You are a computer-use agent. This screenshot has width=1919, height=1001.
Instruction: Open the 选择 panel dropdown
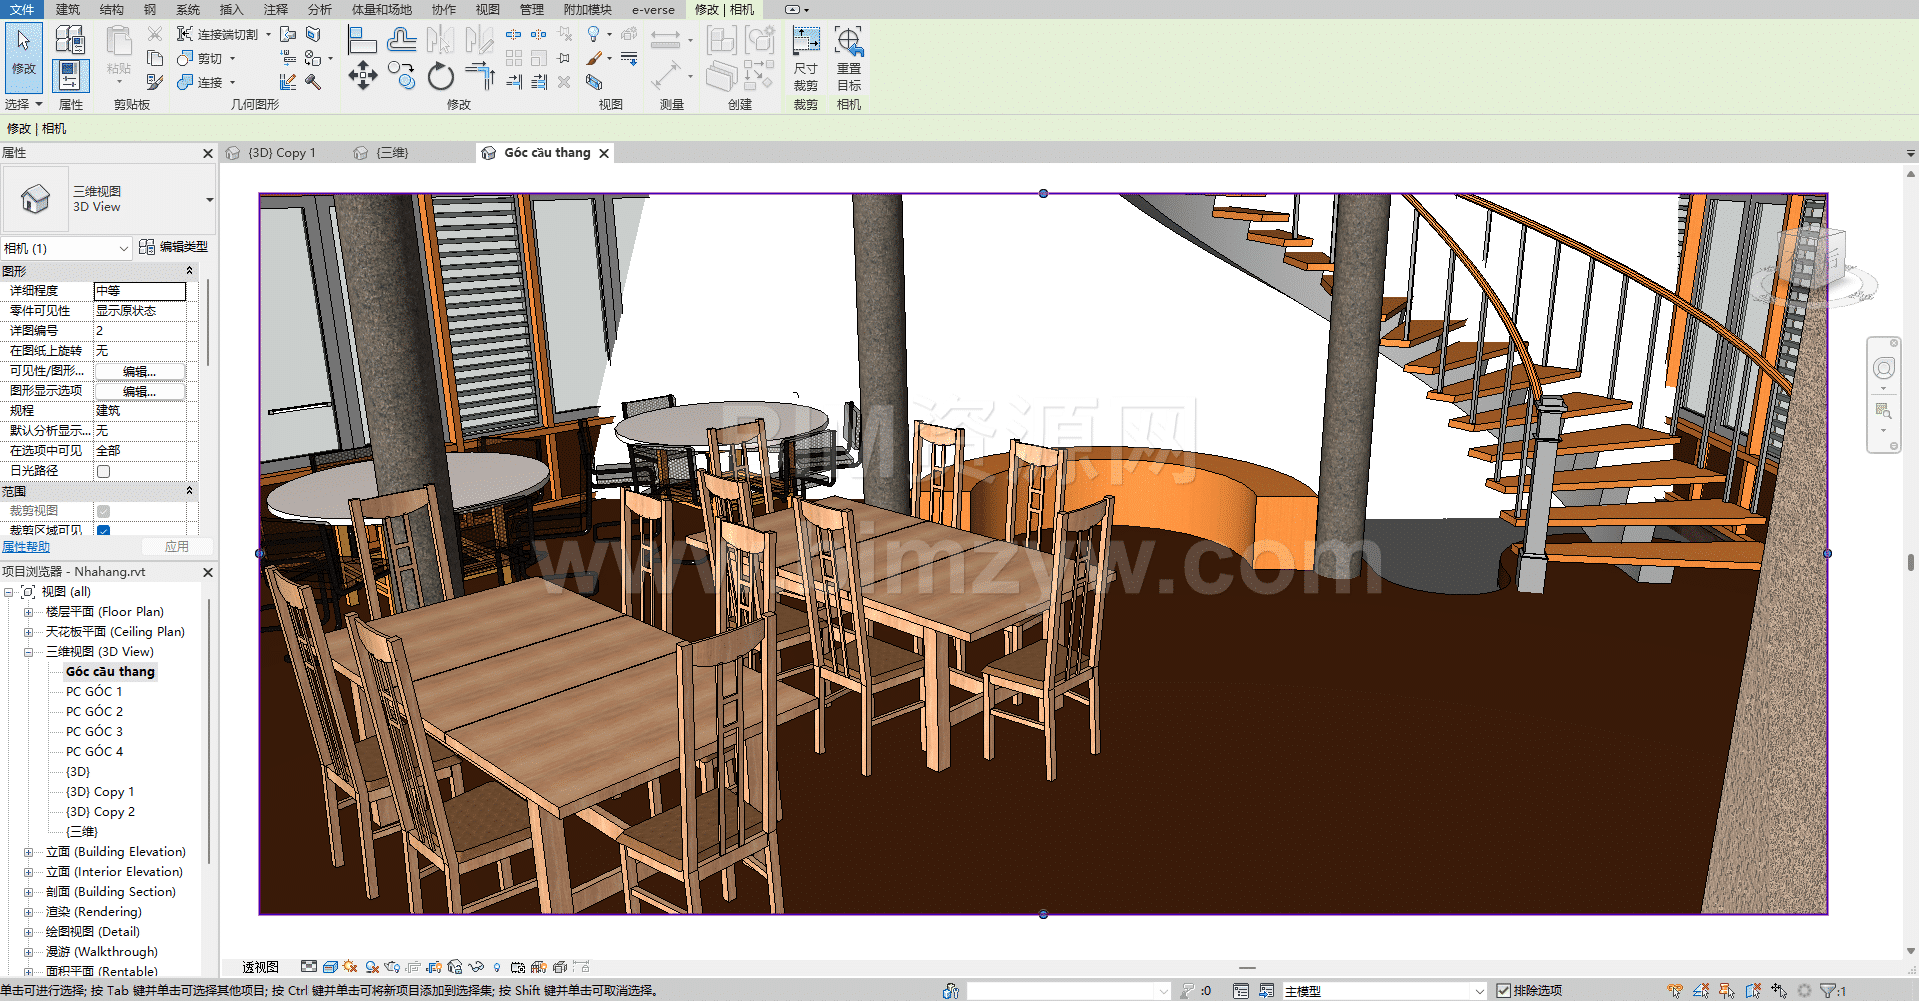24,104
